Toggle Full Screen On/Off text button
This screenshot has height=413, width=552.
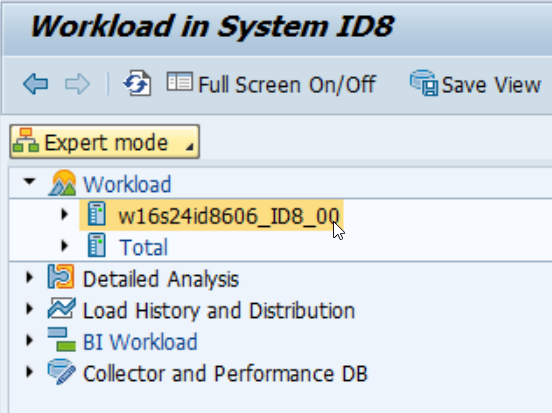[287, 85]
